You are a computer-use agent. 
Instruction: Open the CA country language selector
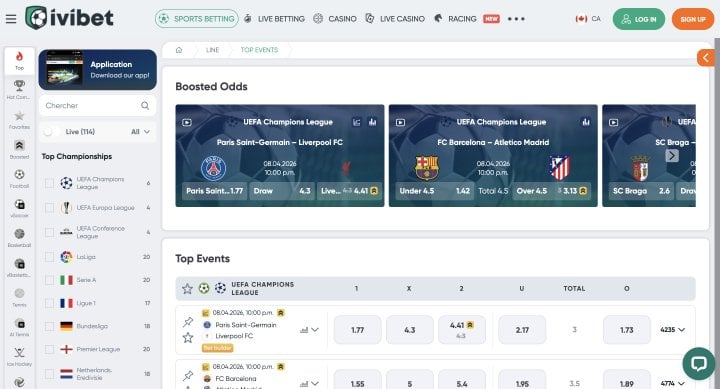click(x=588, y=19)
